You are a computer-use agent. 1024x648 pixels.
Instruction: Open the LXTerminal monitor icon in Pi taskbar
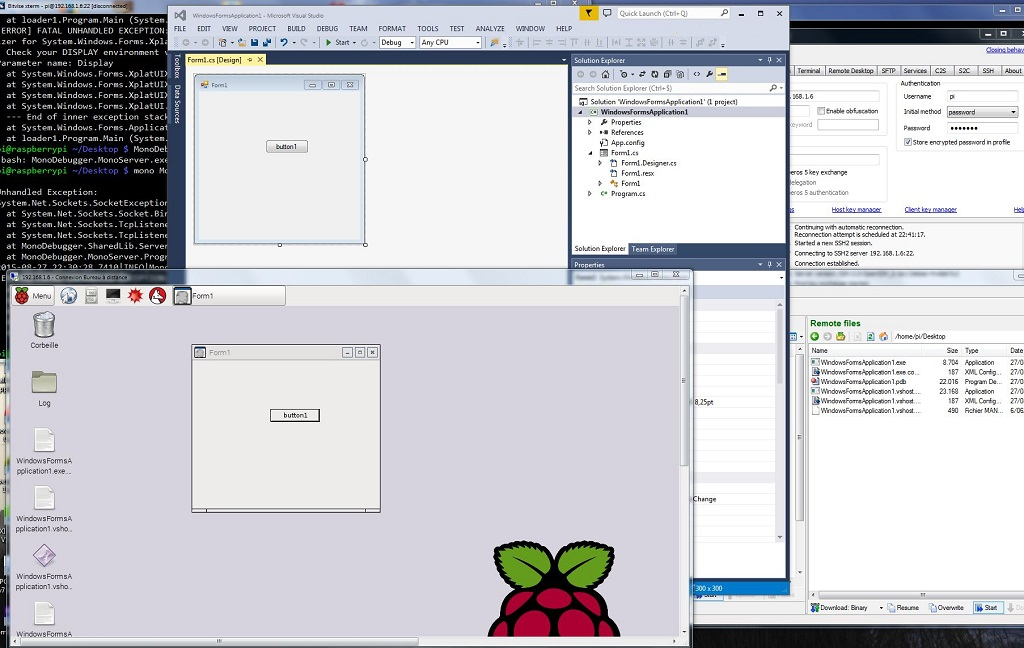(x=113, y=296)
